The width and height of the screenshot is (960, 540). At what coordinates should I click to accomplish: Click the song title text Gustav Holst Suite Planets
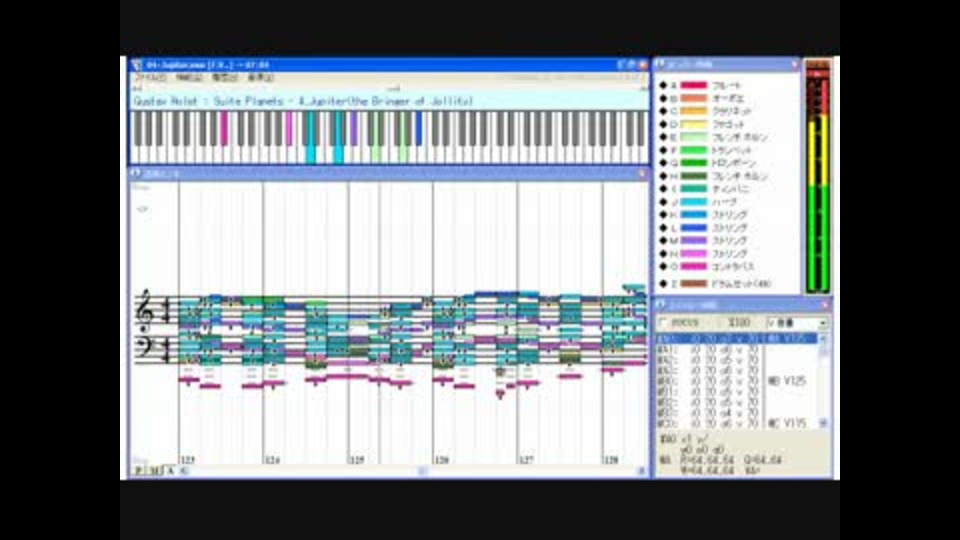coord(303,101)
